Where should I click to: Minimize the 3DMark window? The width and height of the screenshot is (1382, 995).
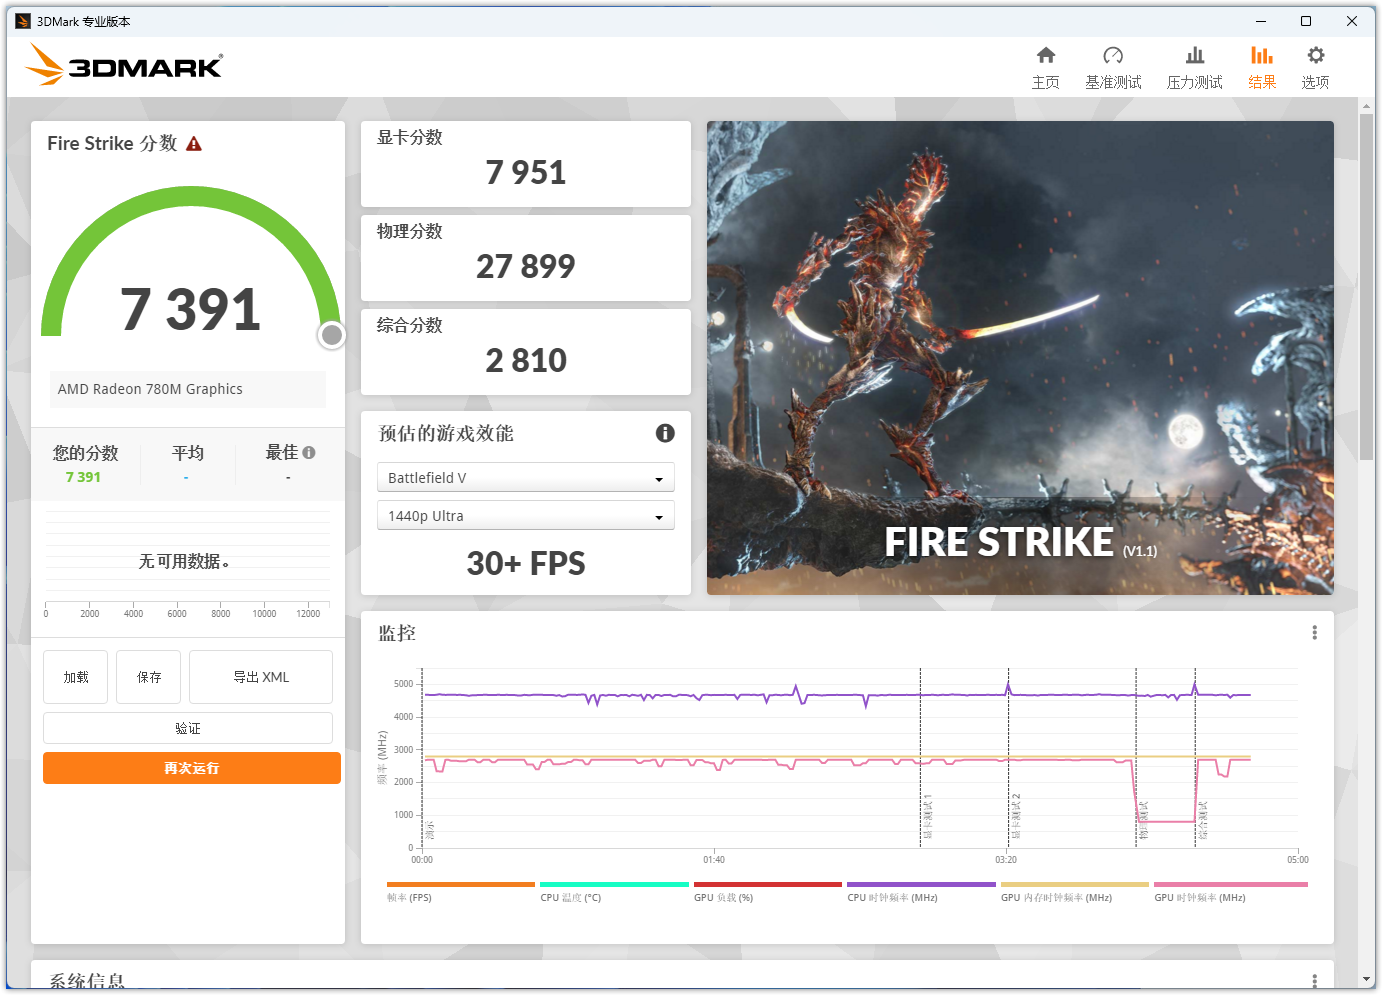(1261, 21)
